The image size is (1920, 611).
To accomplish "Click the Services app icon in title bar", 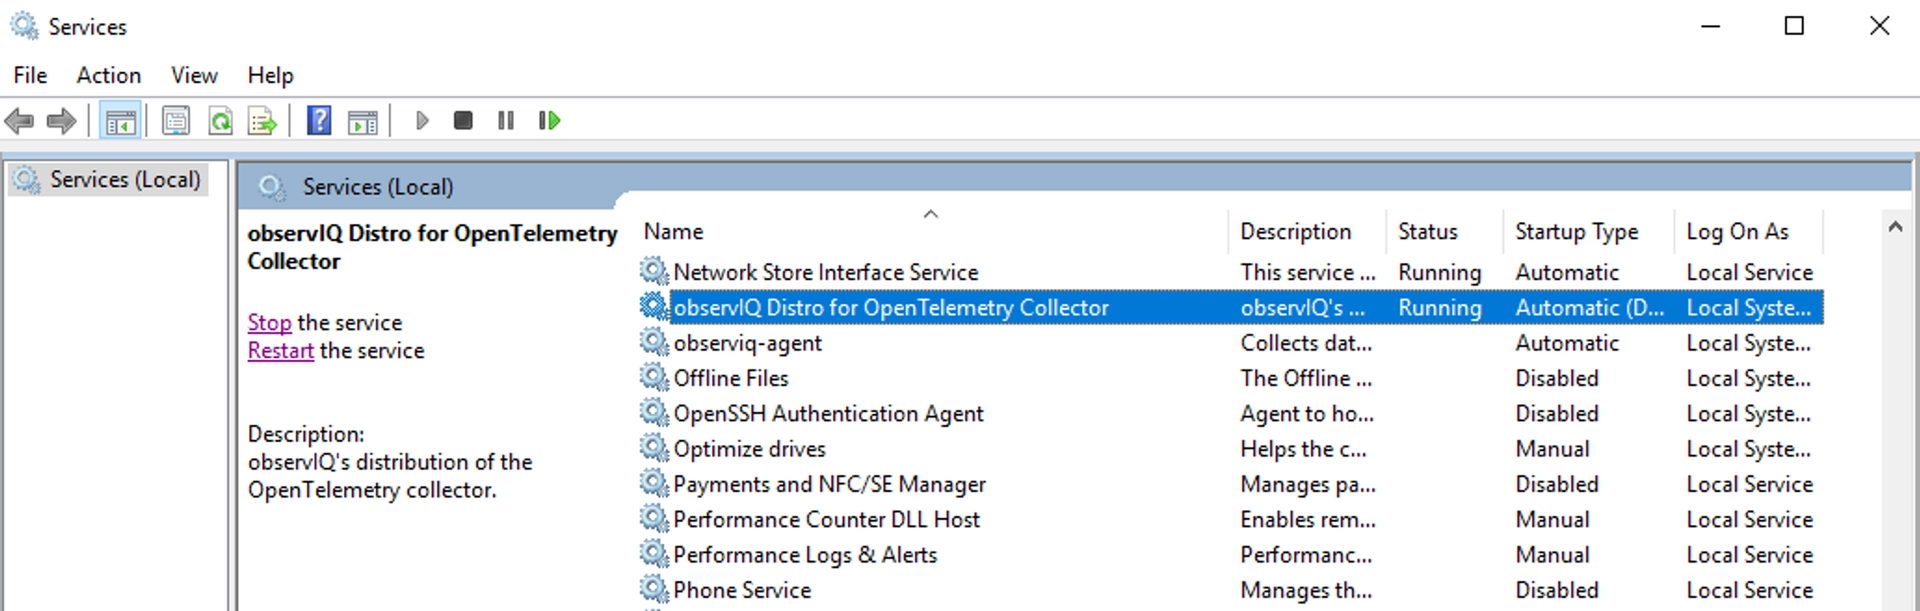I will pyautogui.click(x=24, y=26).
